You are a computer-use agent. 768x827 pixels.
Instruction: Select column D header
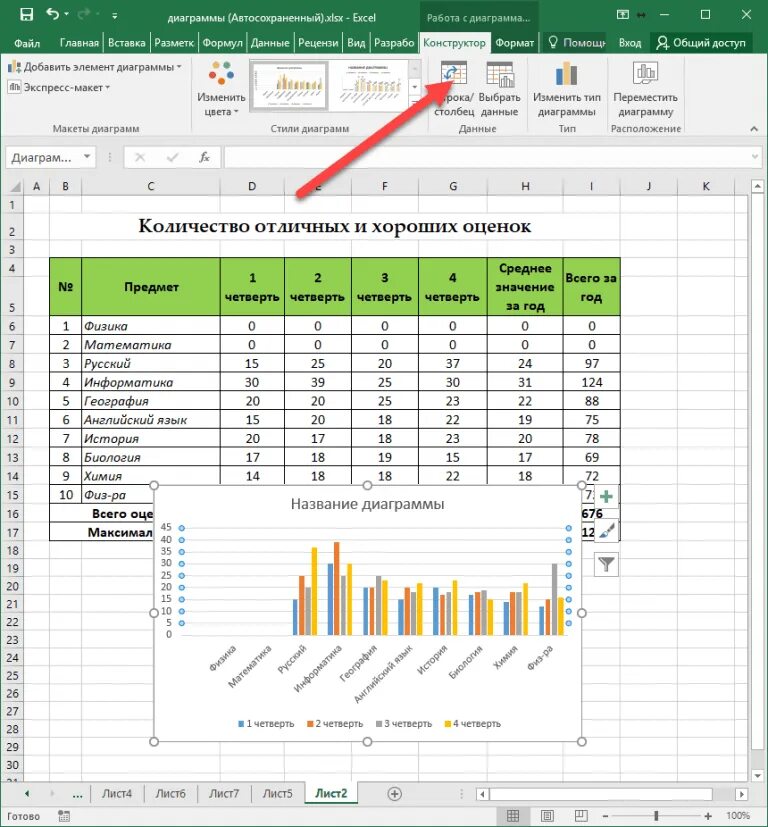click(x=252, y=186)
